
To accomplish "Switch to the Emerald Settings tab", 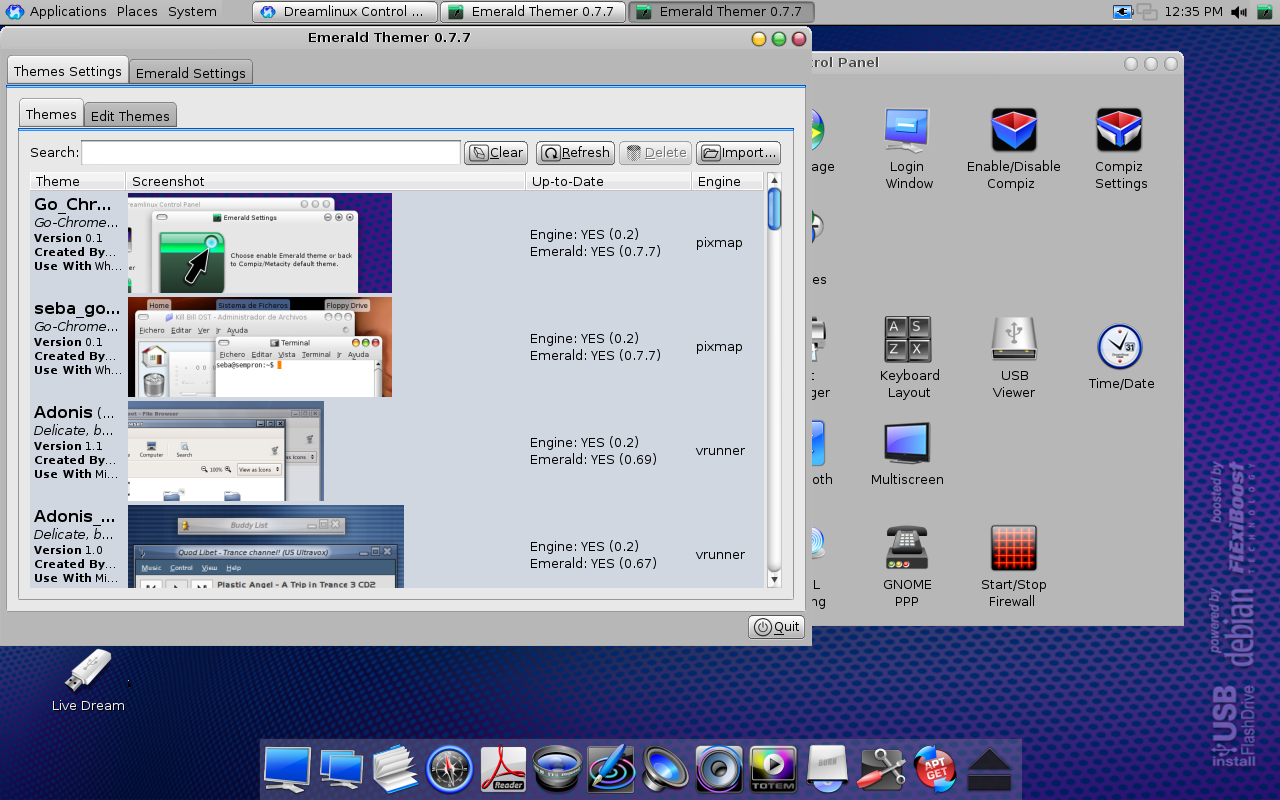I will tap(190, 72).
